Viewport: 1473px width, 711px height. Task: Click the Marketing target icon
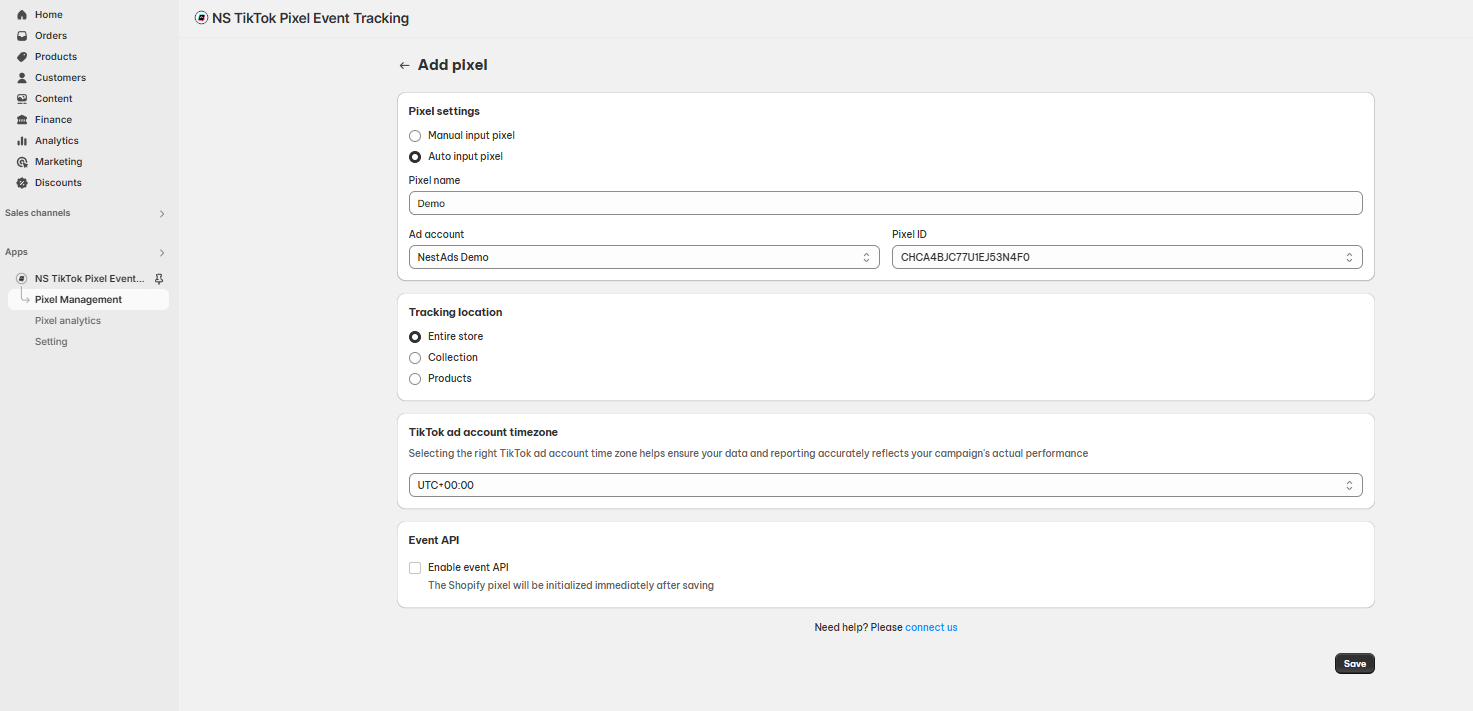22,162
